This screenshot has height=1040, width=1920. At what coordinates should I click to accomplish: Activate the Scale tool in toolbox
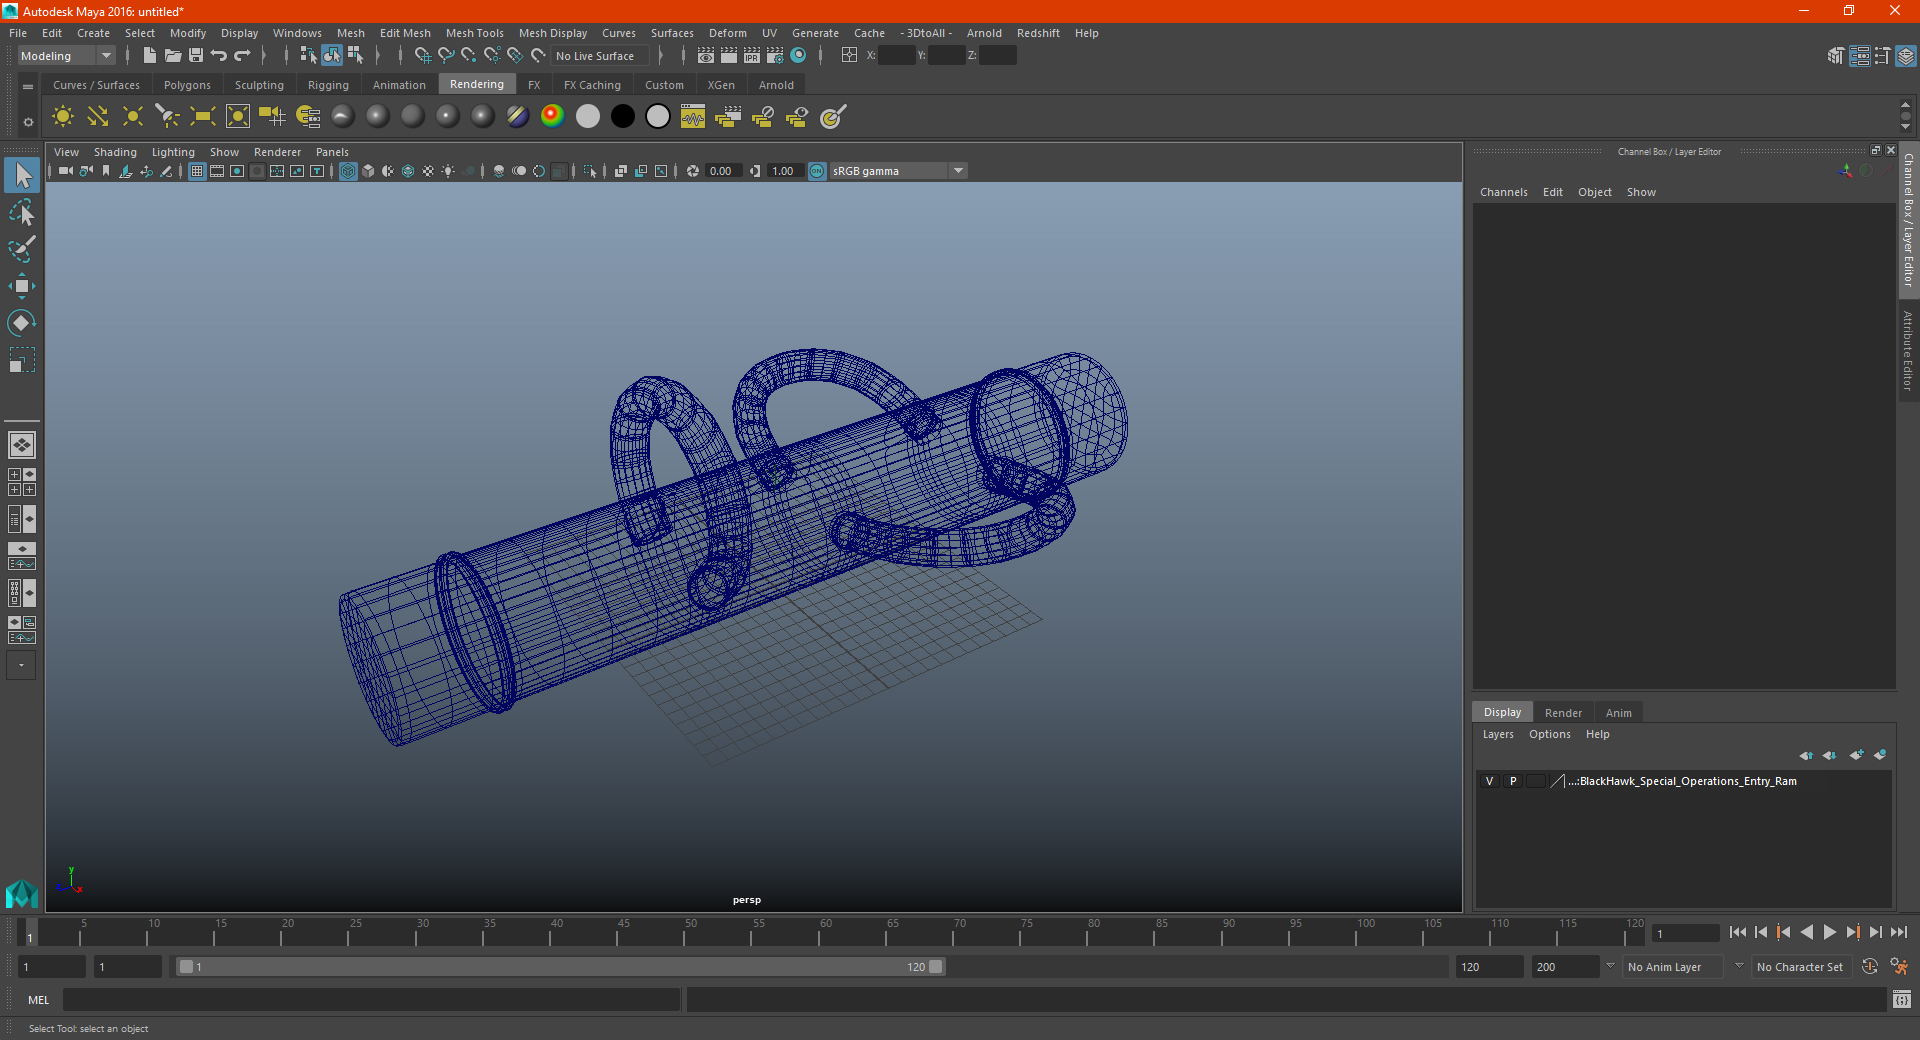(21, 360)
